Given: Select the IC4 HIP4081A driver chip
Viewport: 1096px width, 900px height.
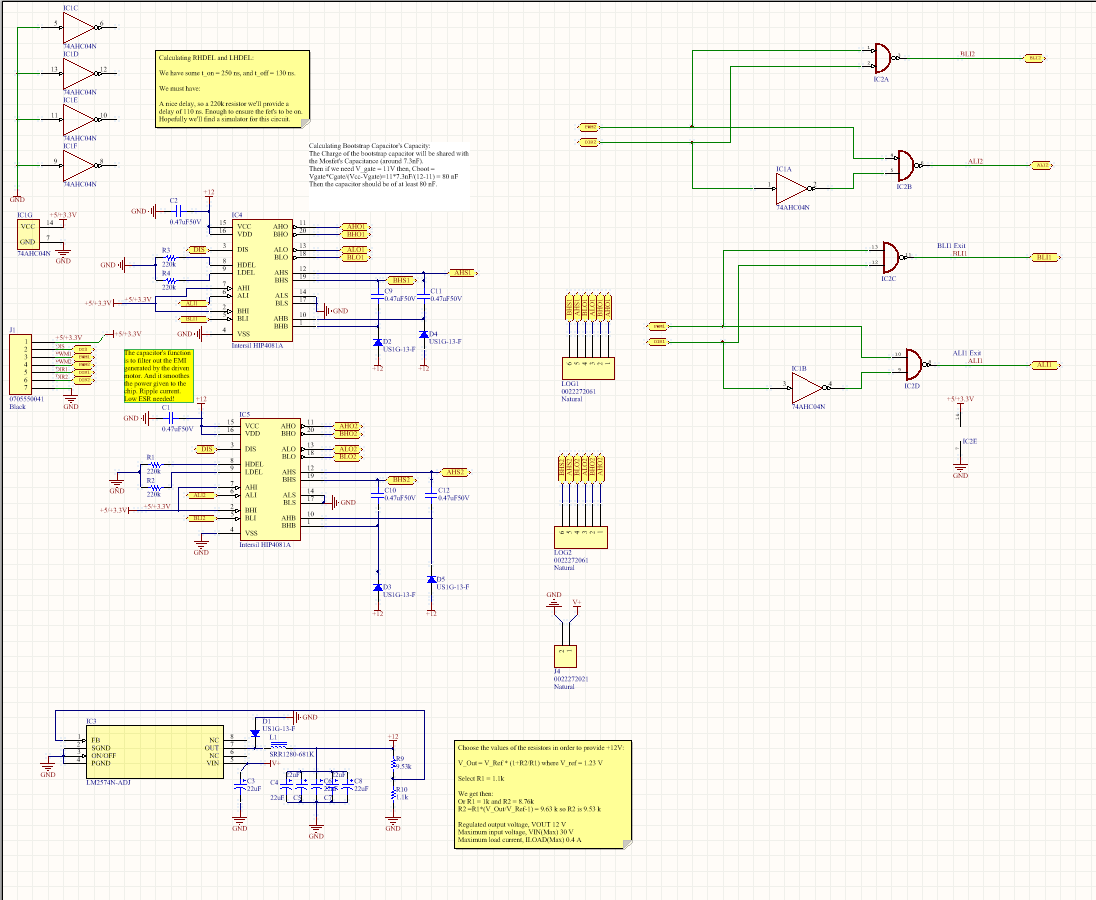Looking at the screenshot, I should (x=264, y=281).
